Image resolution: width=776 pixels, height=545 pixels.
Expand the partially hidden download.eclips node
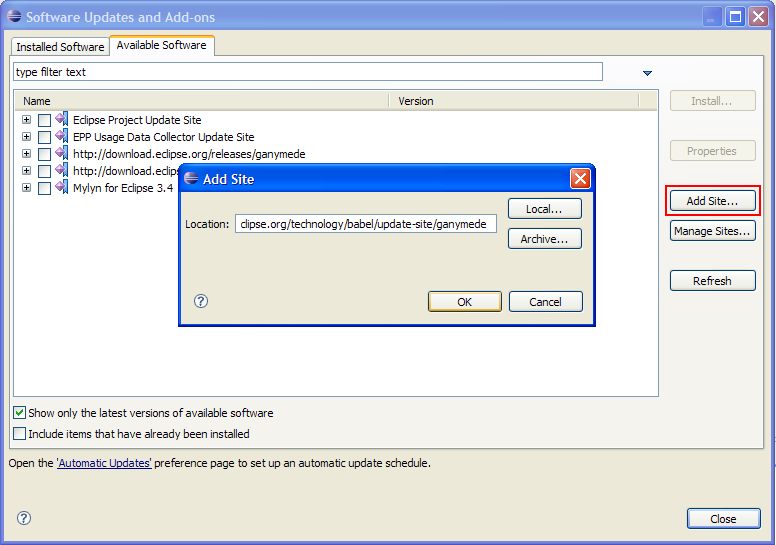click(x=26, y=171)
